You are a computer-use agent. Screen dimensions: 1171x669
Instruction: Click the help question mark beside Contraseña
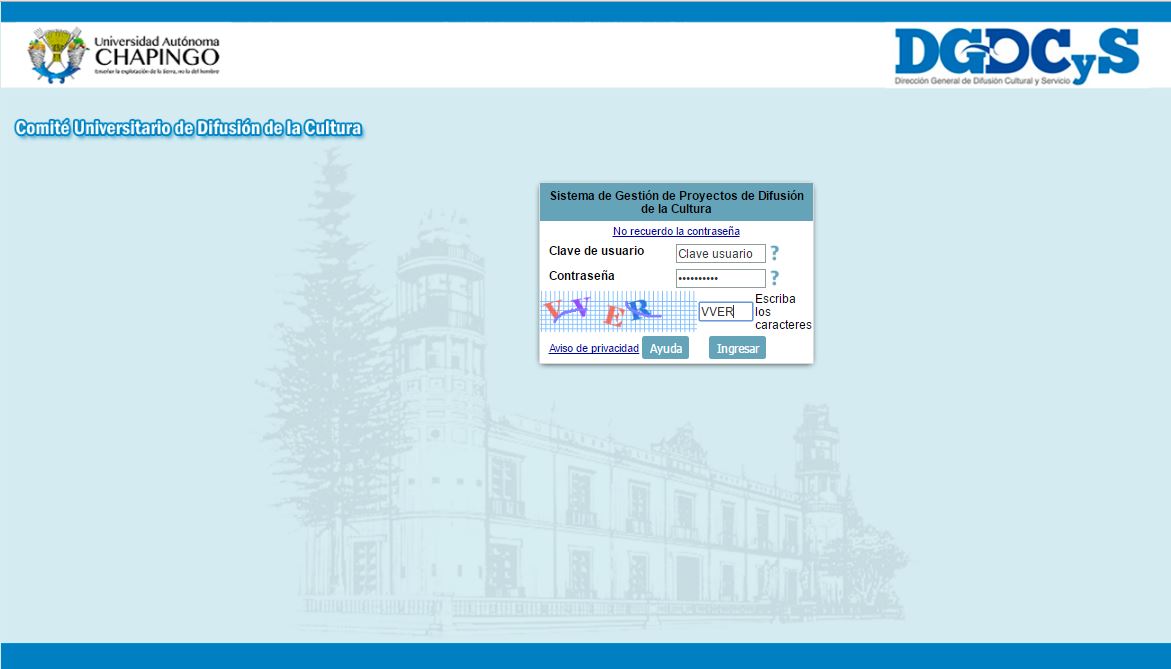(x=774, y=278)
